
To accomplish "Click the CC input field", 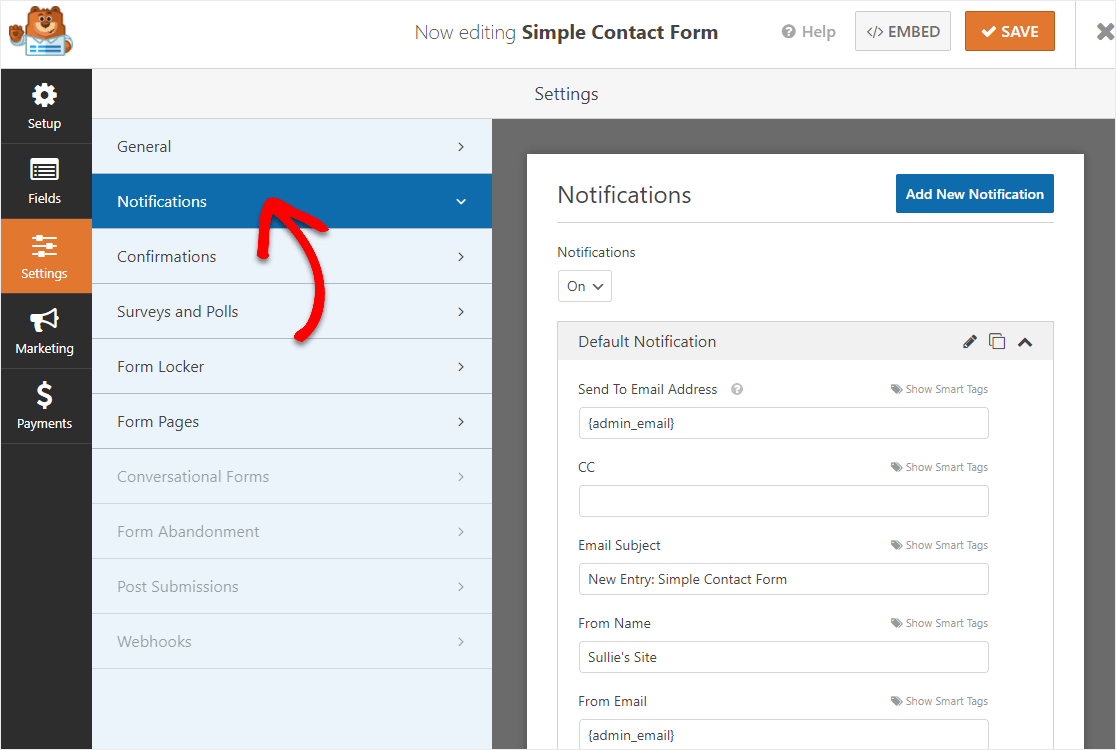I will click(x=784, y=501).
